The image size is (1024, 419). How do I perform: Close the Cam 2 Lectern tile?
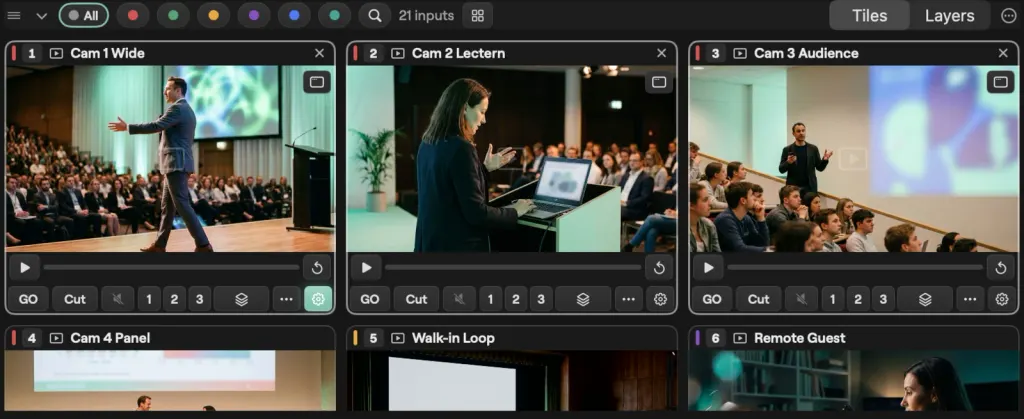point(662,54)
